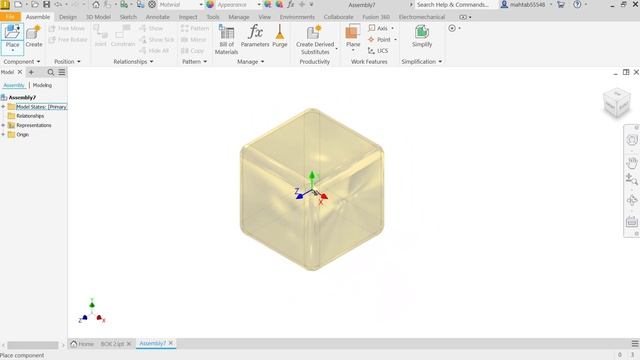Switch to the Inspect ribbon tab

(188, 17)
